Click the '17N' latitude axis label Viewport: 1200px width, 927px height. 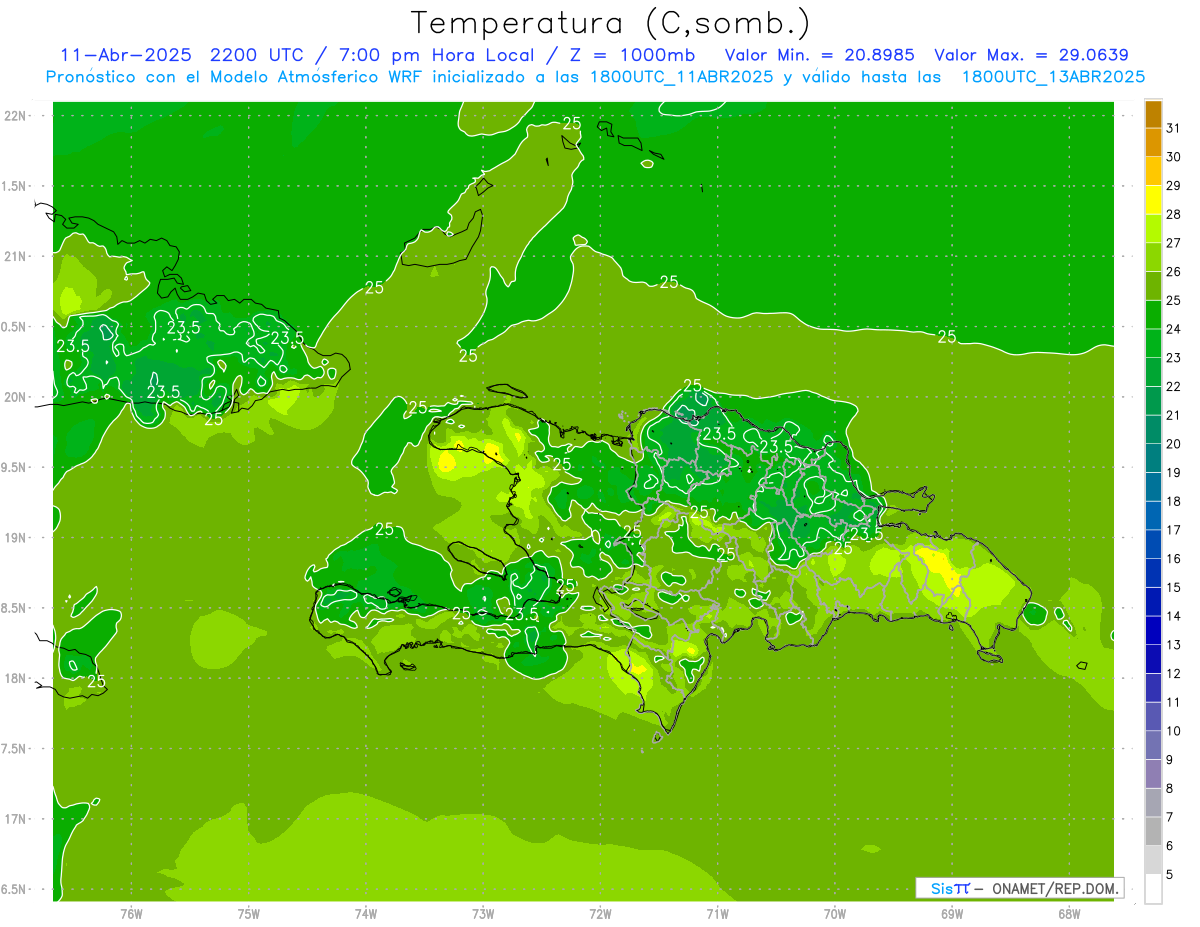tap(17, 819)
